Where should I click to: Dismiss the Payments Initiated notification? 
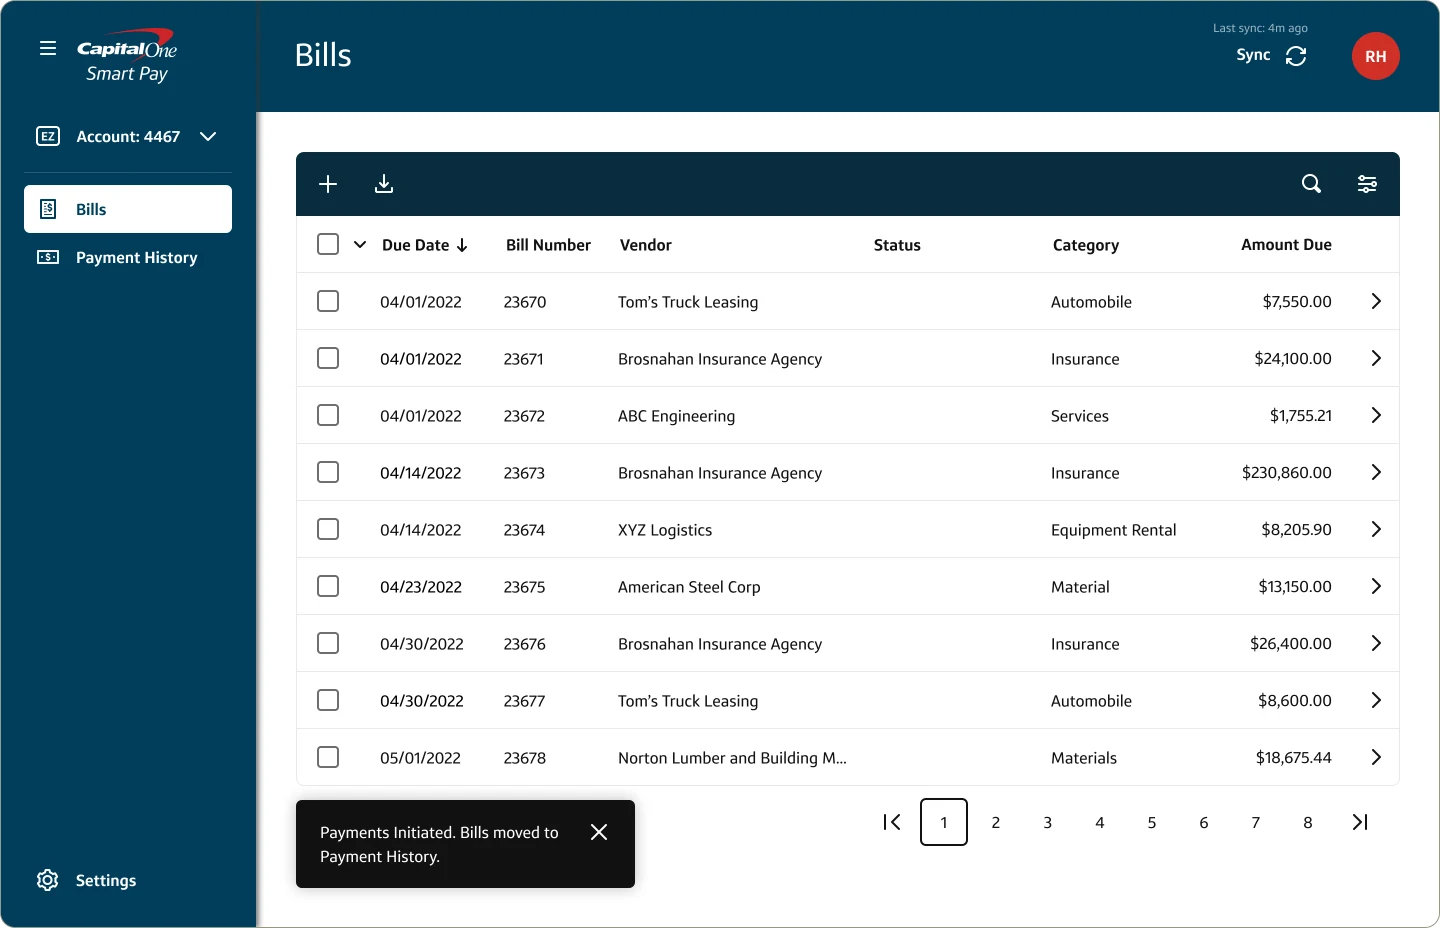coord(599,832)
